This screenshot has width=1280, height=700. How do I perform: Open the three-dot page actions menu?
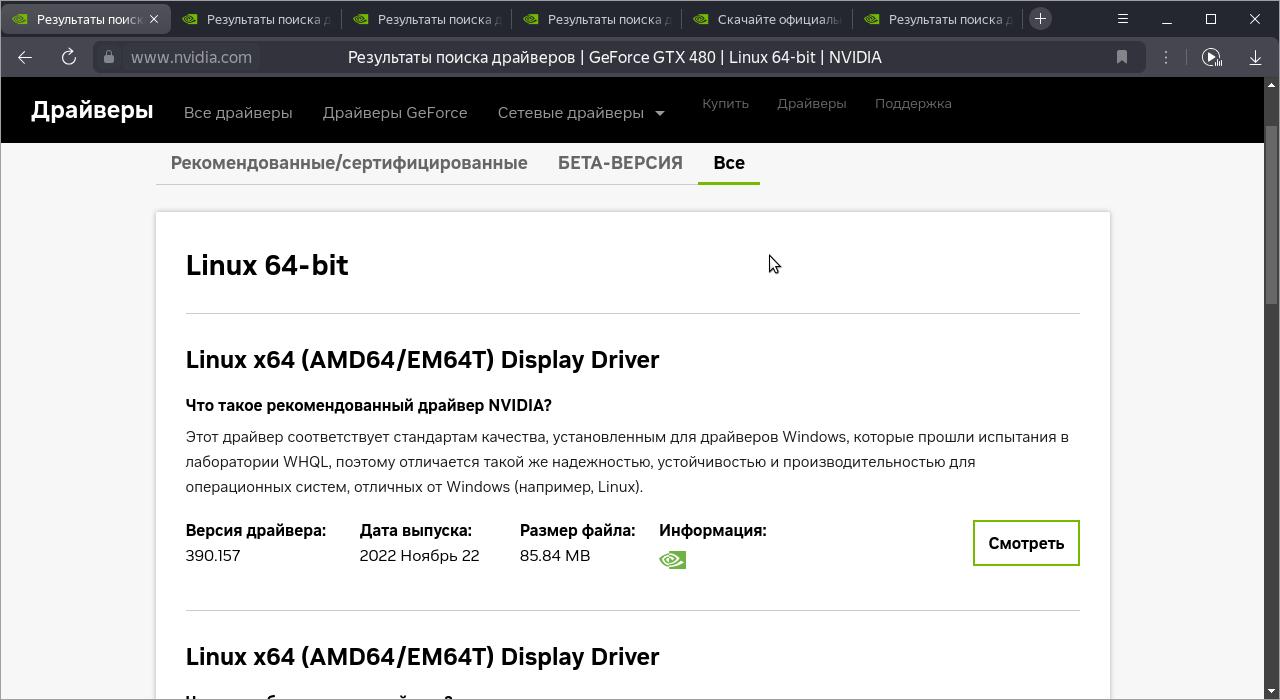[x=1166, y=57]
